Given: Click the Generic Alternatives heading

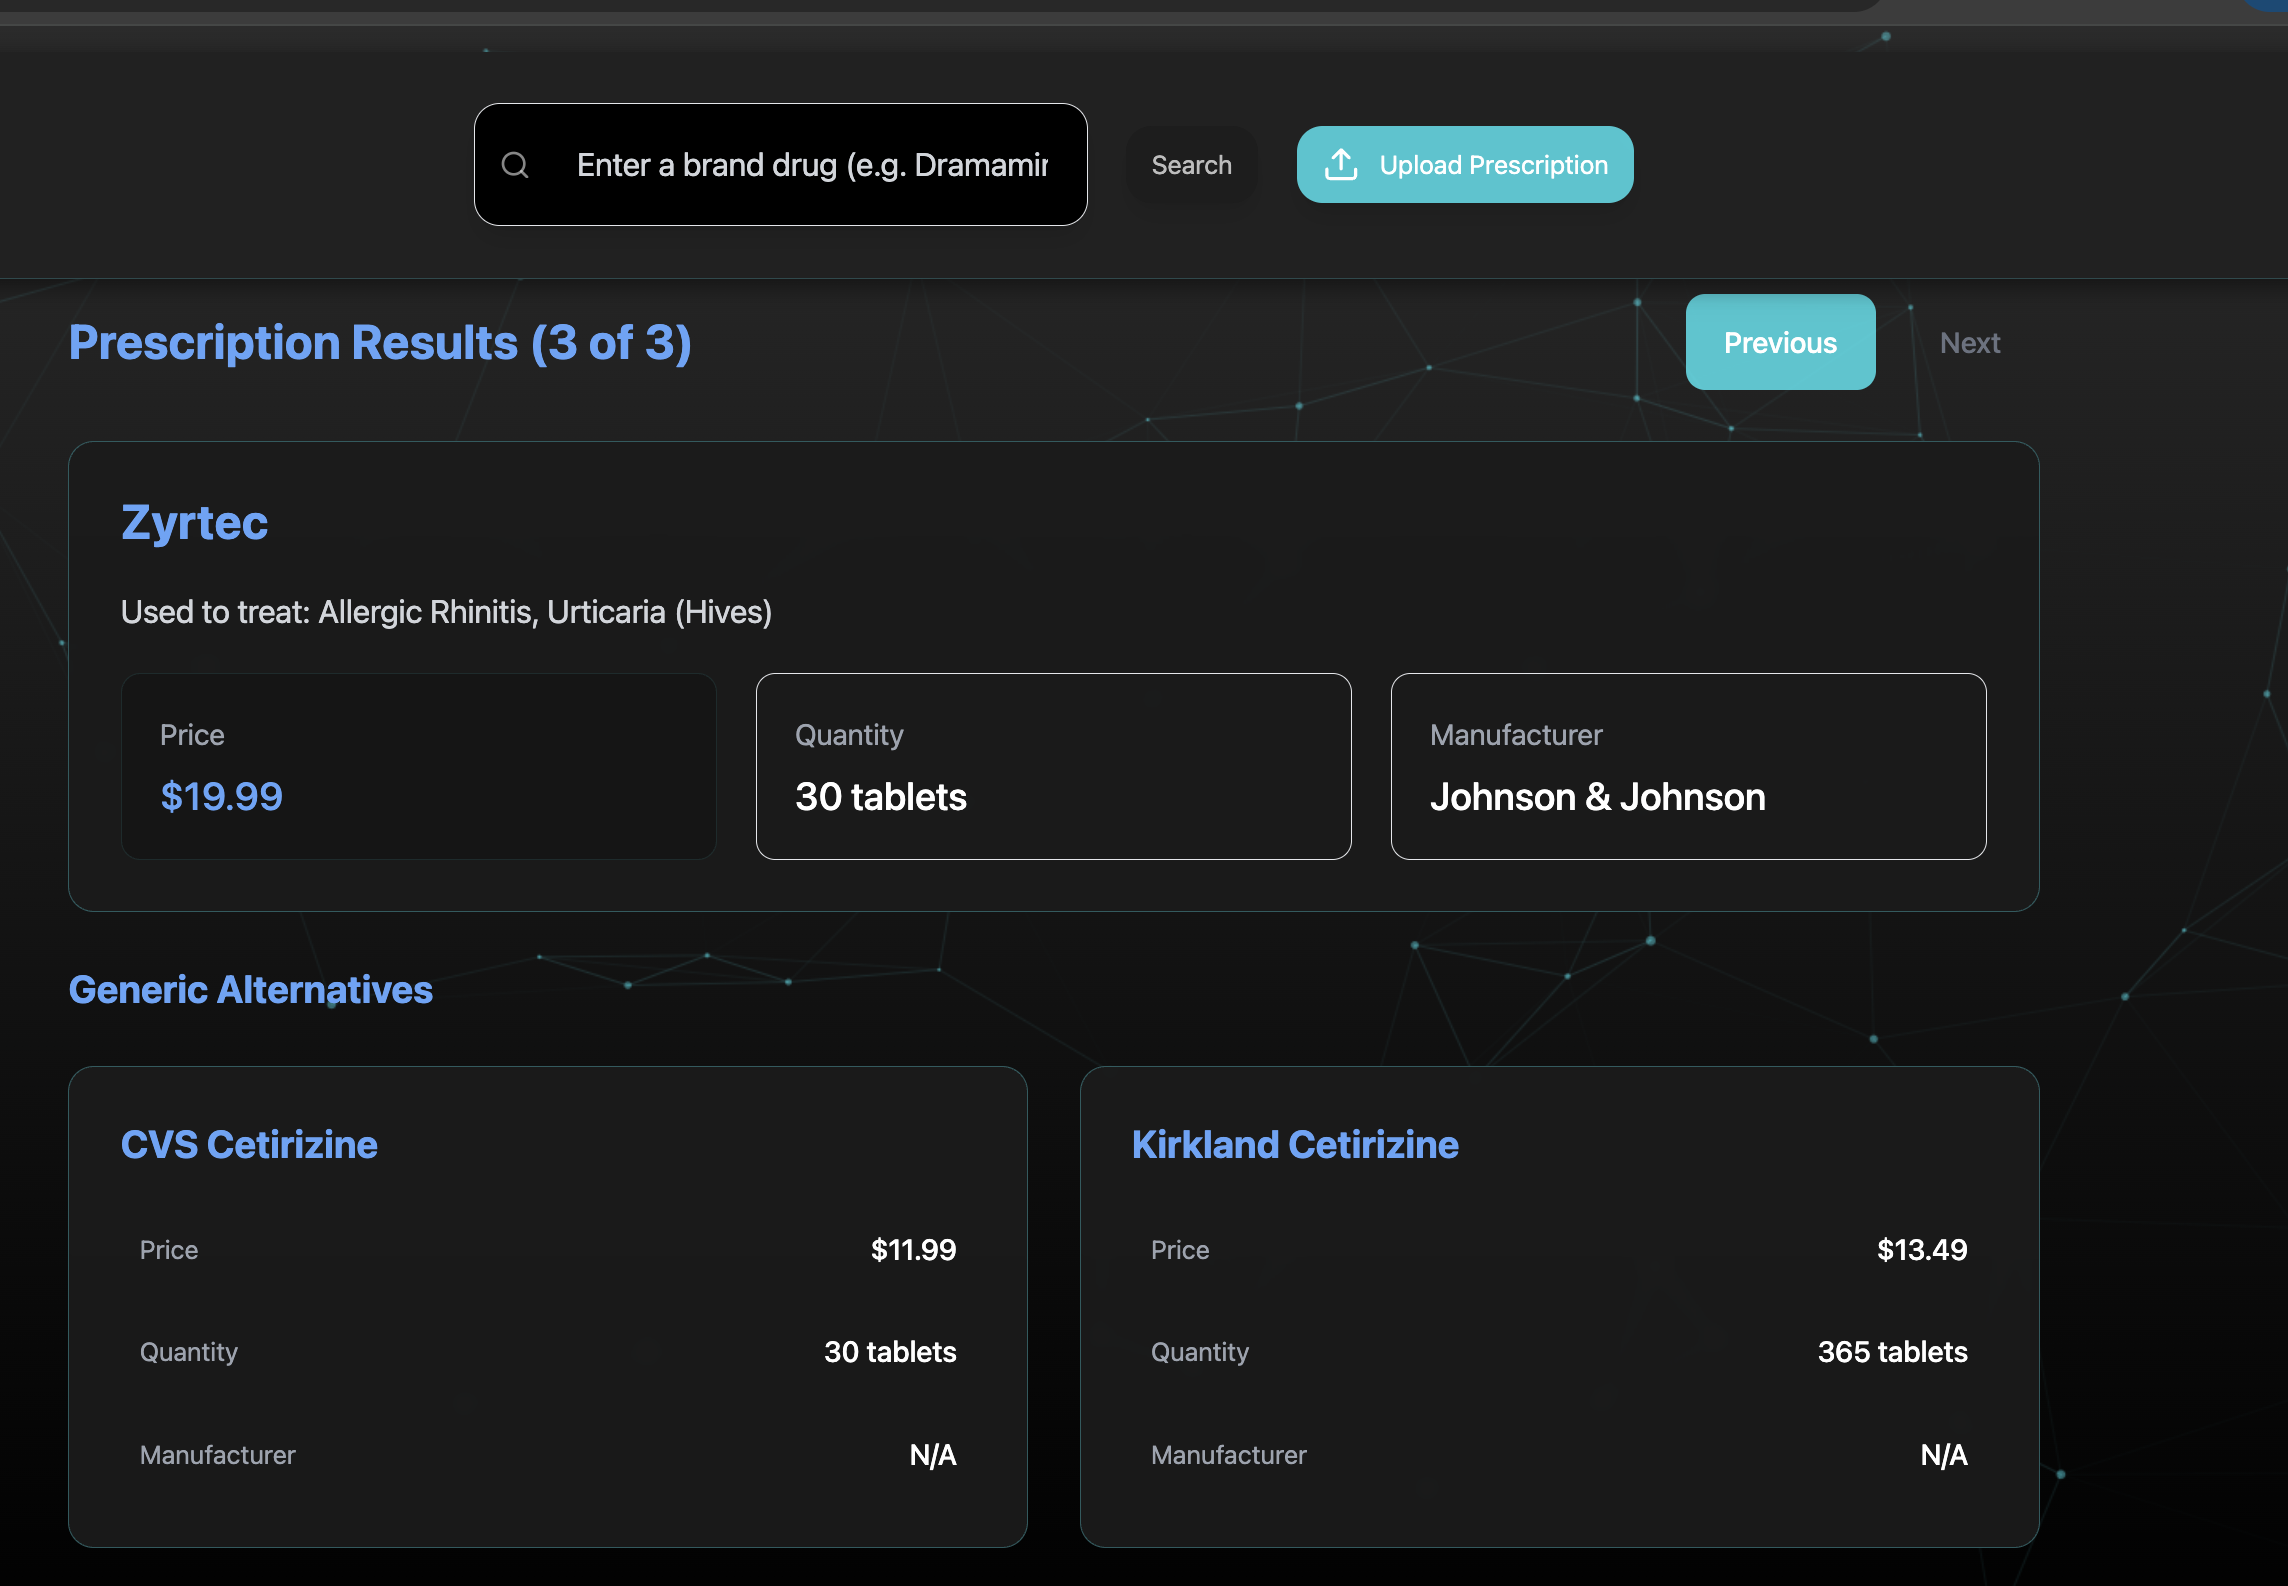Looking at the screenshot, I should click(251, 990).
